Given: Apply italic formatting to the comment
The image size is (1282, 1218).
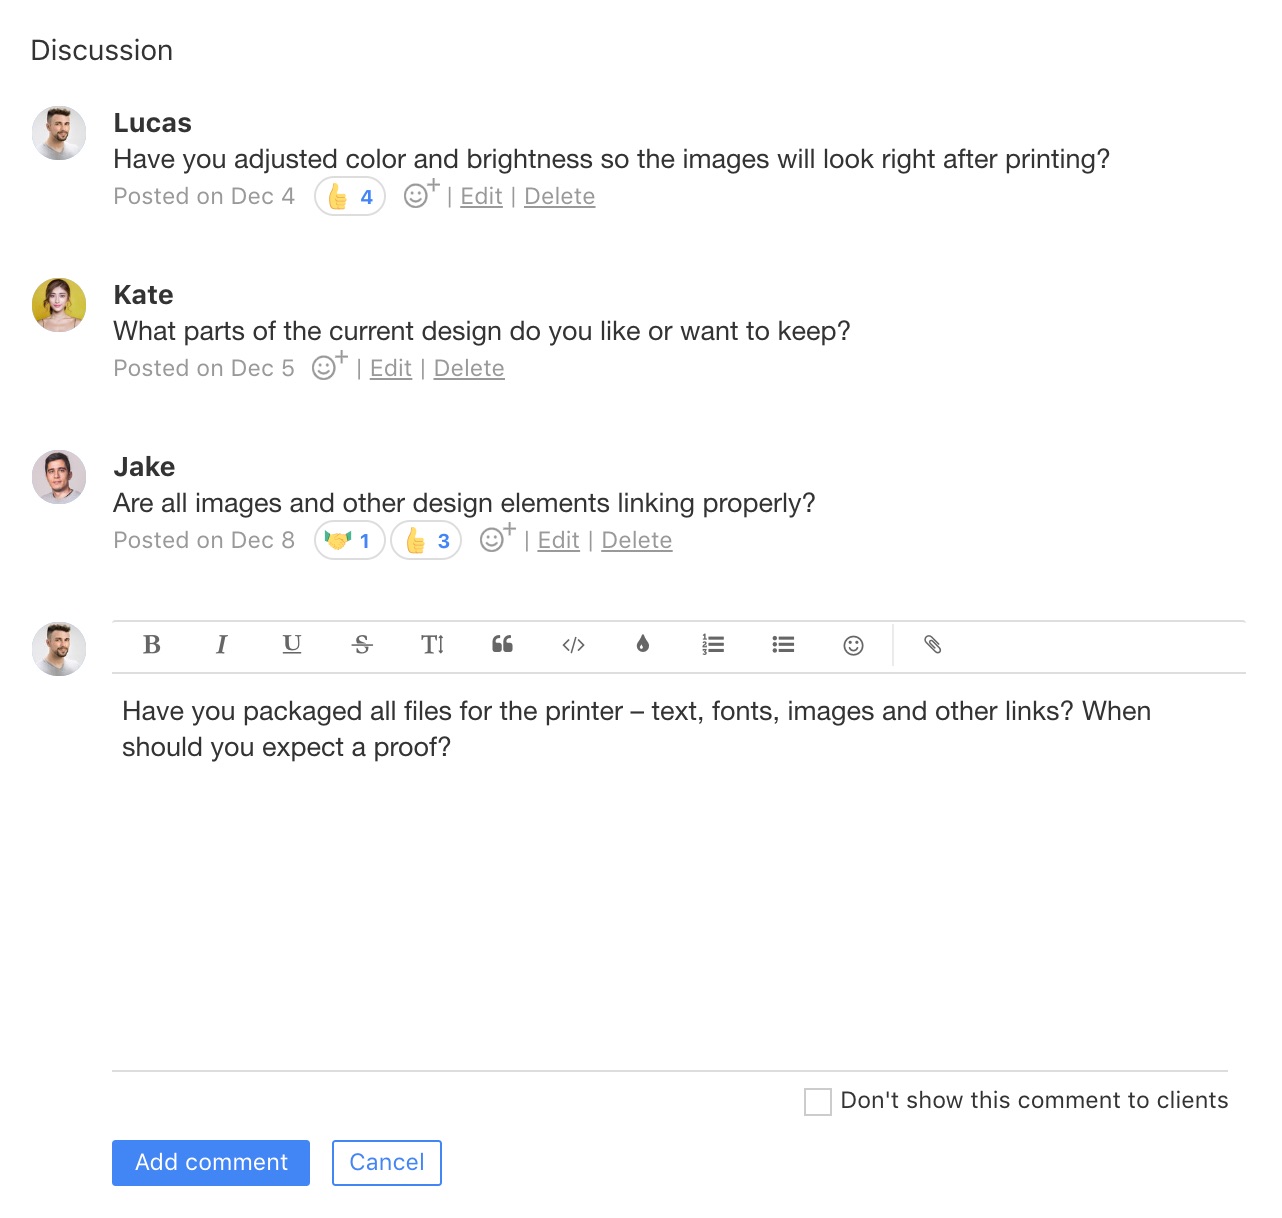Looking at the screenshot, I should coord(222,645).
